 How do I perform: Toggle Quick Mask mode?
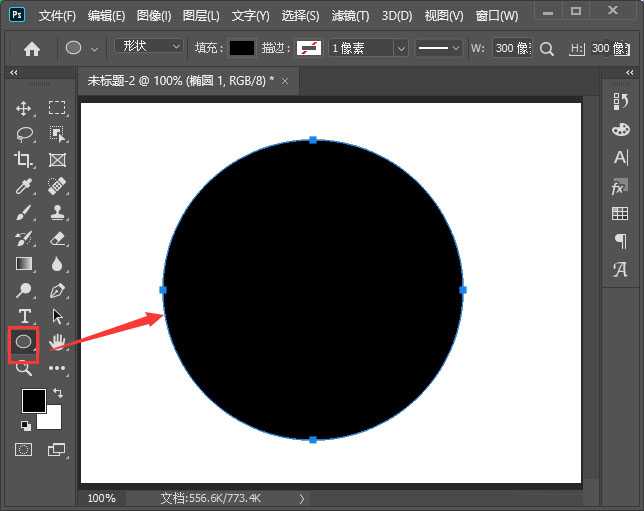24,450
